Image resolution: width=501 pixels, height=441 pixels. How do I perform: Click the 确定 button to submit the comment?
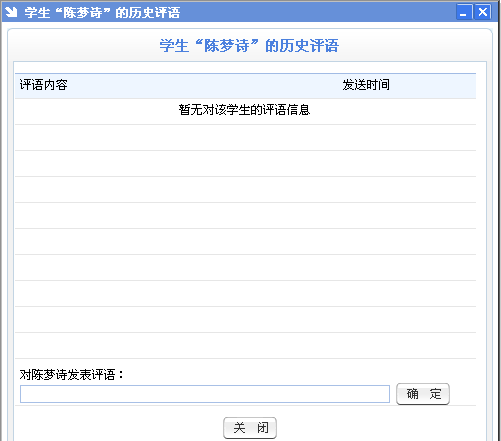click(x=423, y=394)
